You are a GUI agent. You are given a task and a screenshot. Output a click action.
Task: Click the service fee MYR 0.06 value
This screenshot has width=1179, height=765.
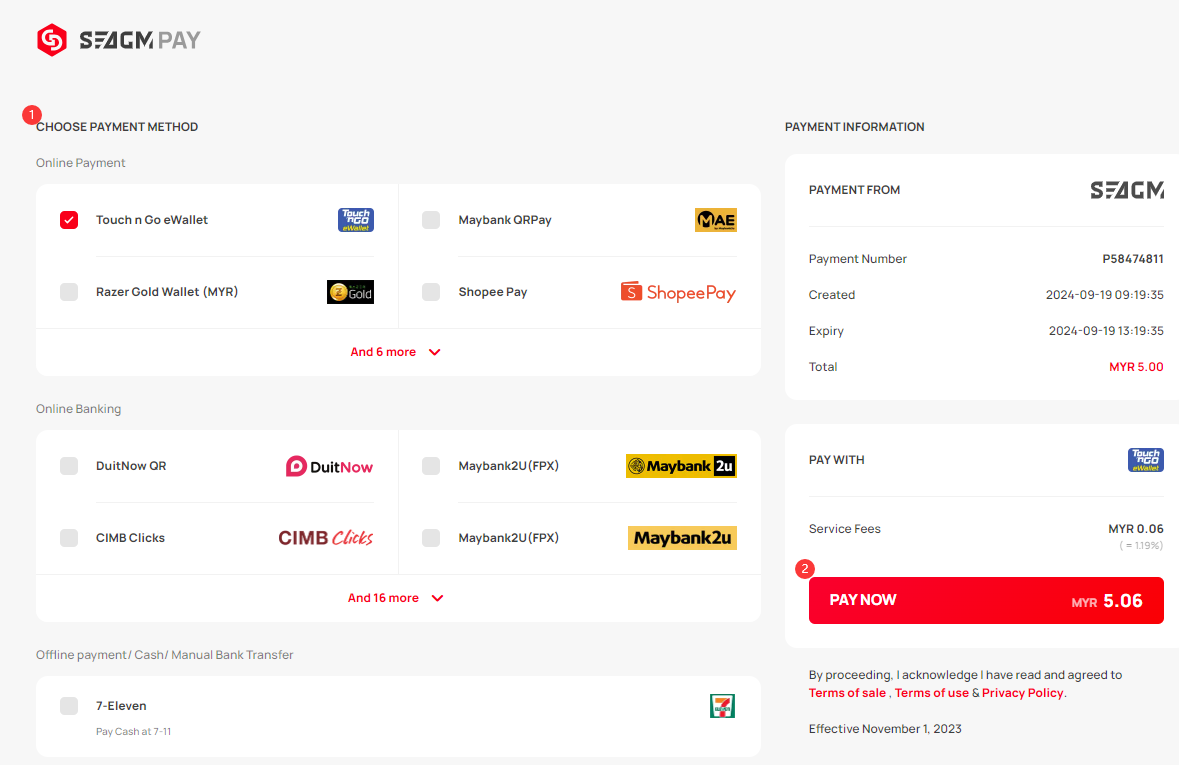click(x=1135, y=529)
